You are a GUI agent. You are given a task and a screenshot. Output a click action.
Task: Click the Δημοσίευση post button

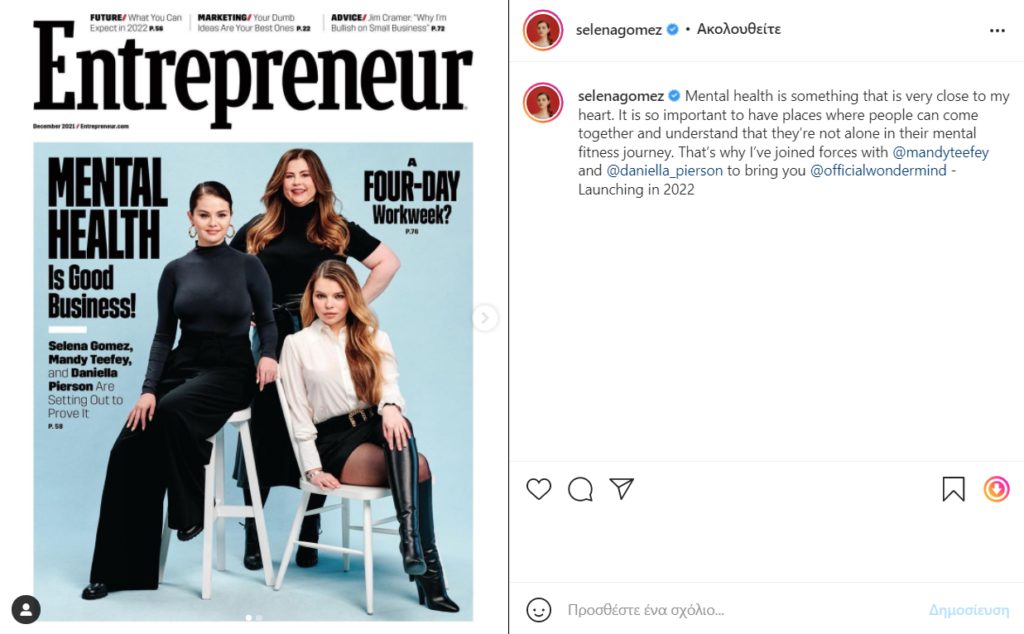click(x=969, y=610)
